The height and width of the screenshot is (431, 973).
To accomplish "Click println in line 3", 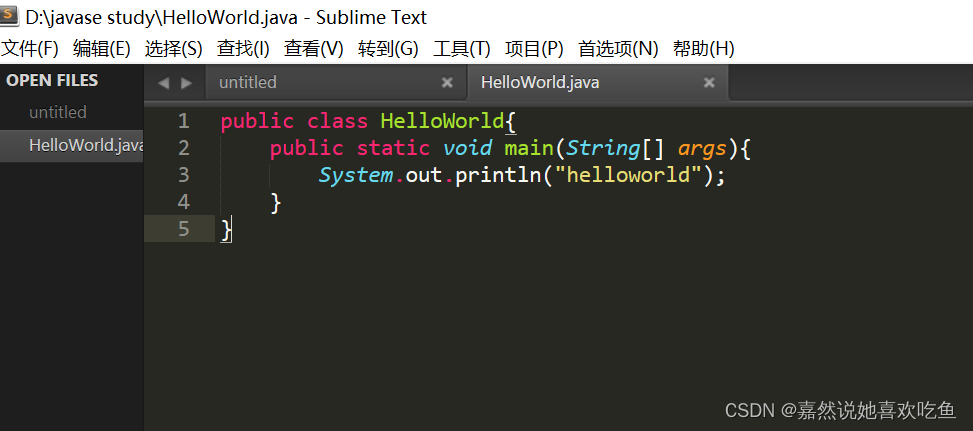I will [498, 176].
